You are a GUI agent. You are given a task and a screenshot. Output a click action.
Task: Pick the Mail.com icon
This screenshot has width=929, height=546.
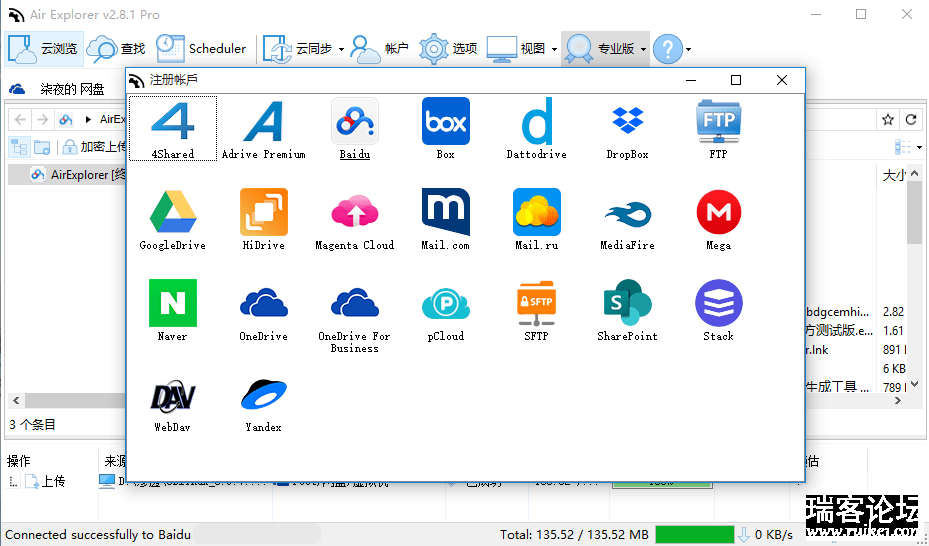point(446,213)
